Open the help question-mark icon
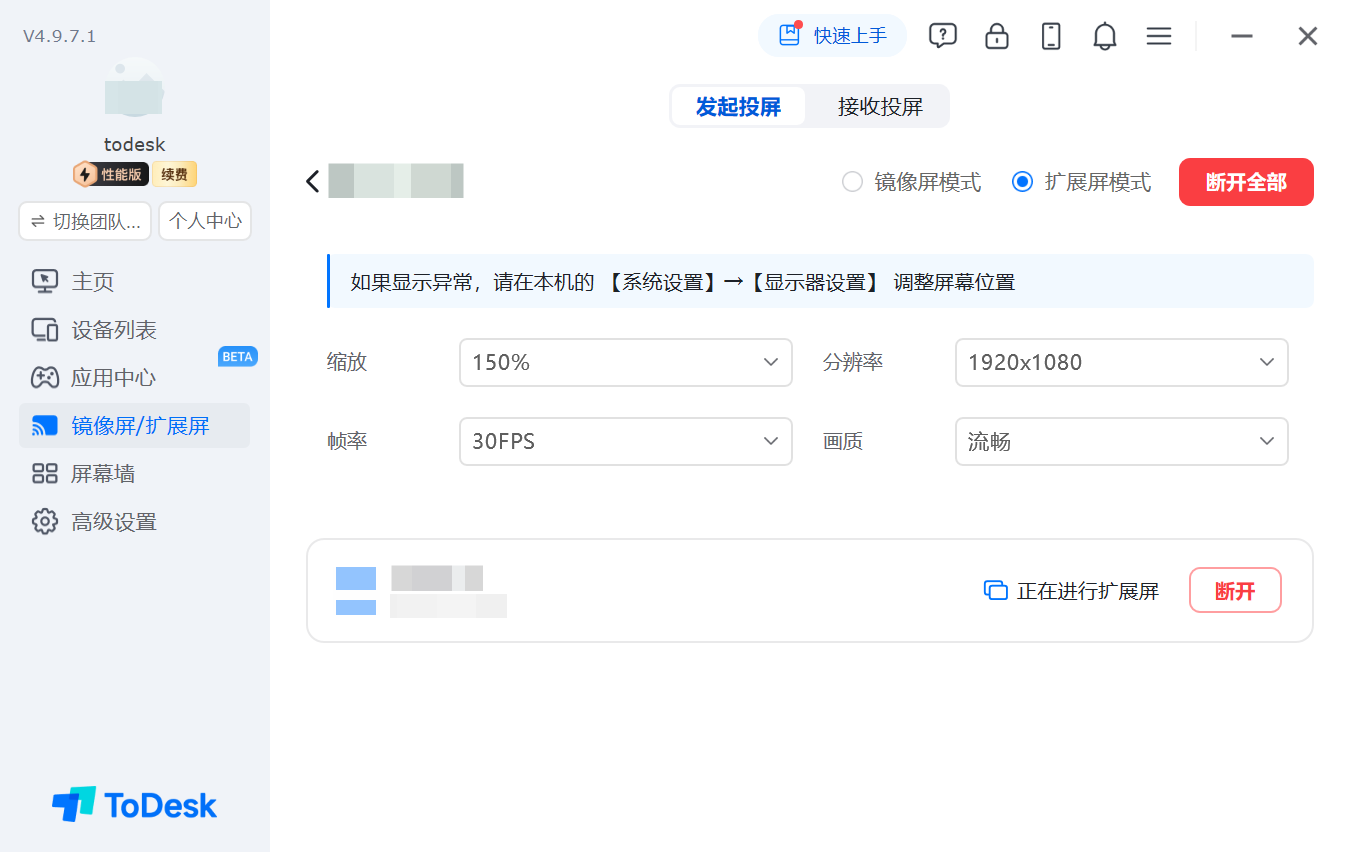 point(942,36)
